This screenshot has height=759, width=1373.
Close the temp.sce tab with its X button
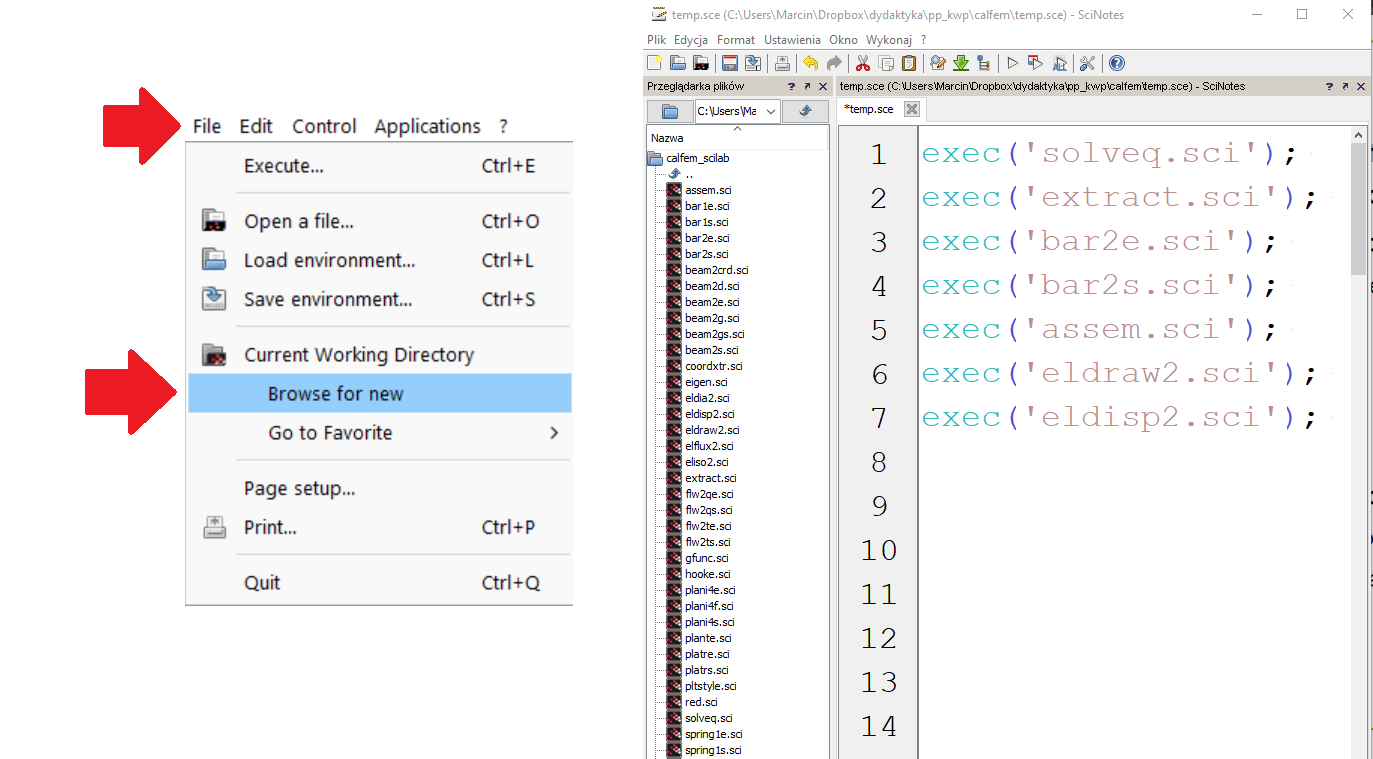coord(911,109)
